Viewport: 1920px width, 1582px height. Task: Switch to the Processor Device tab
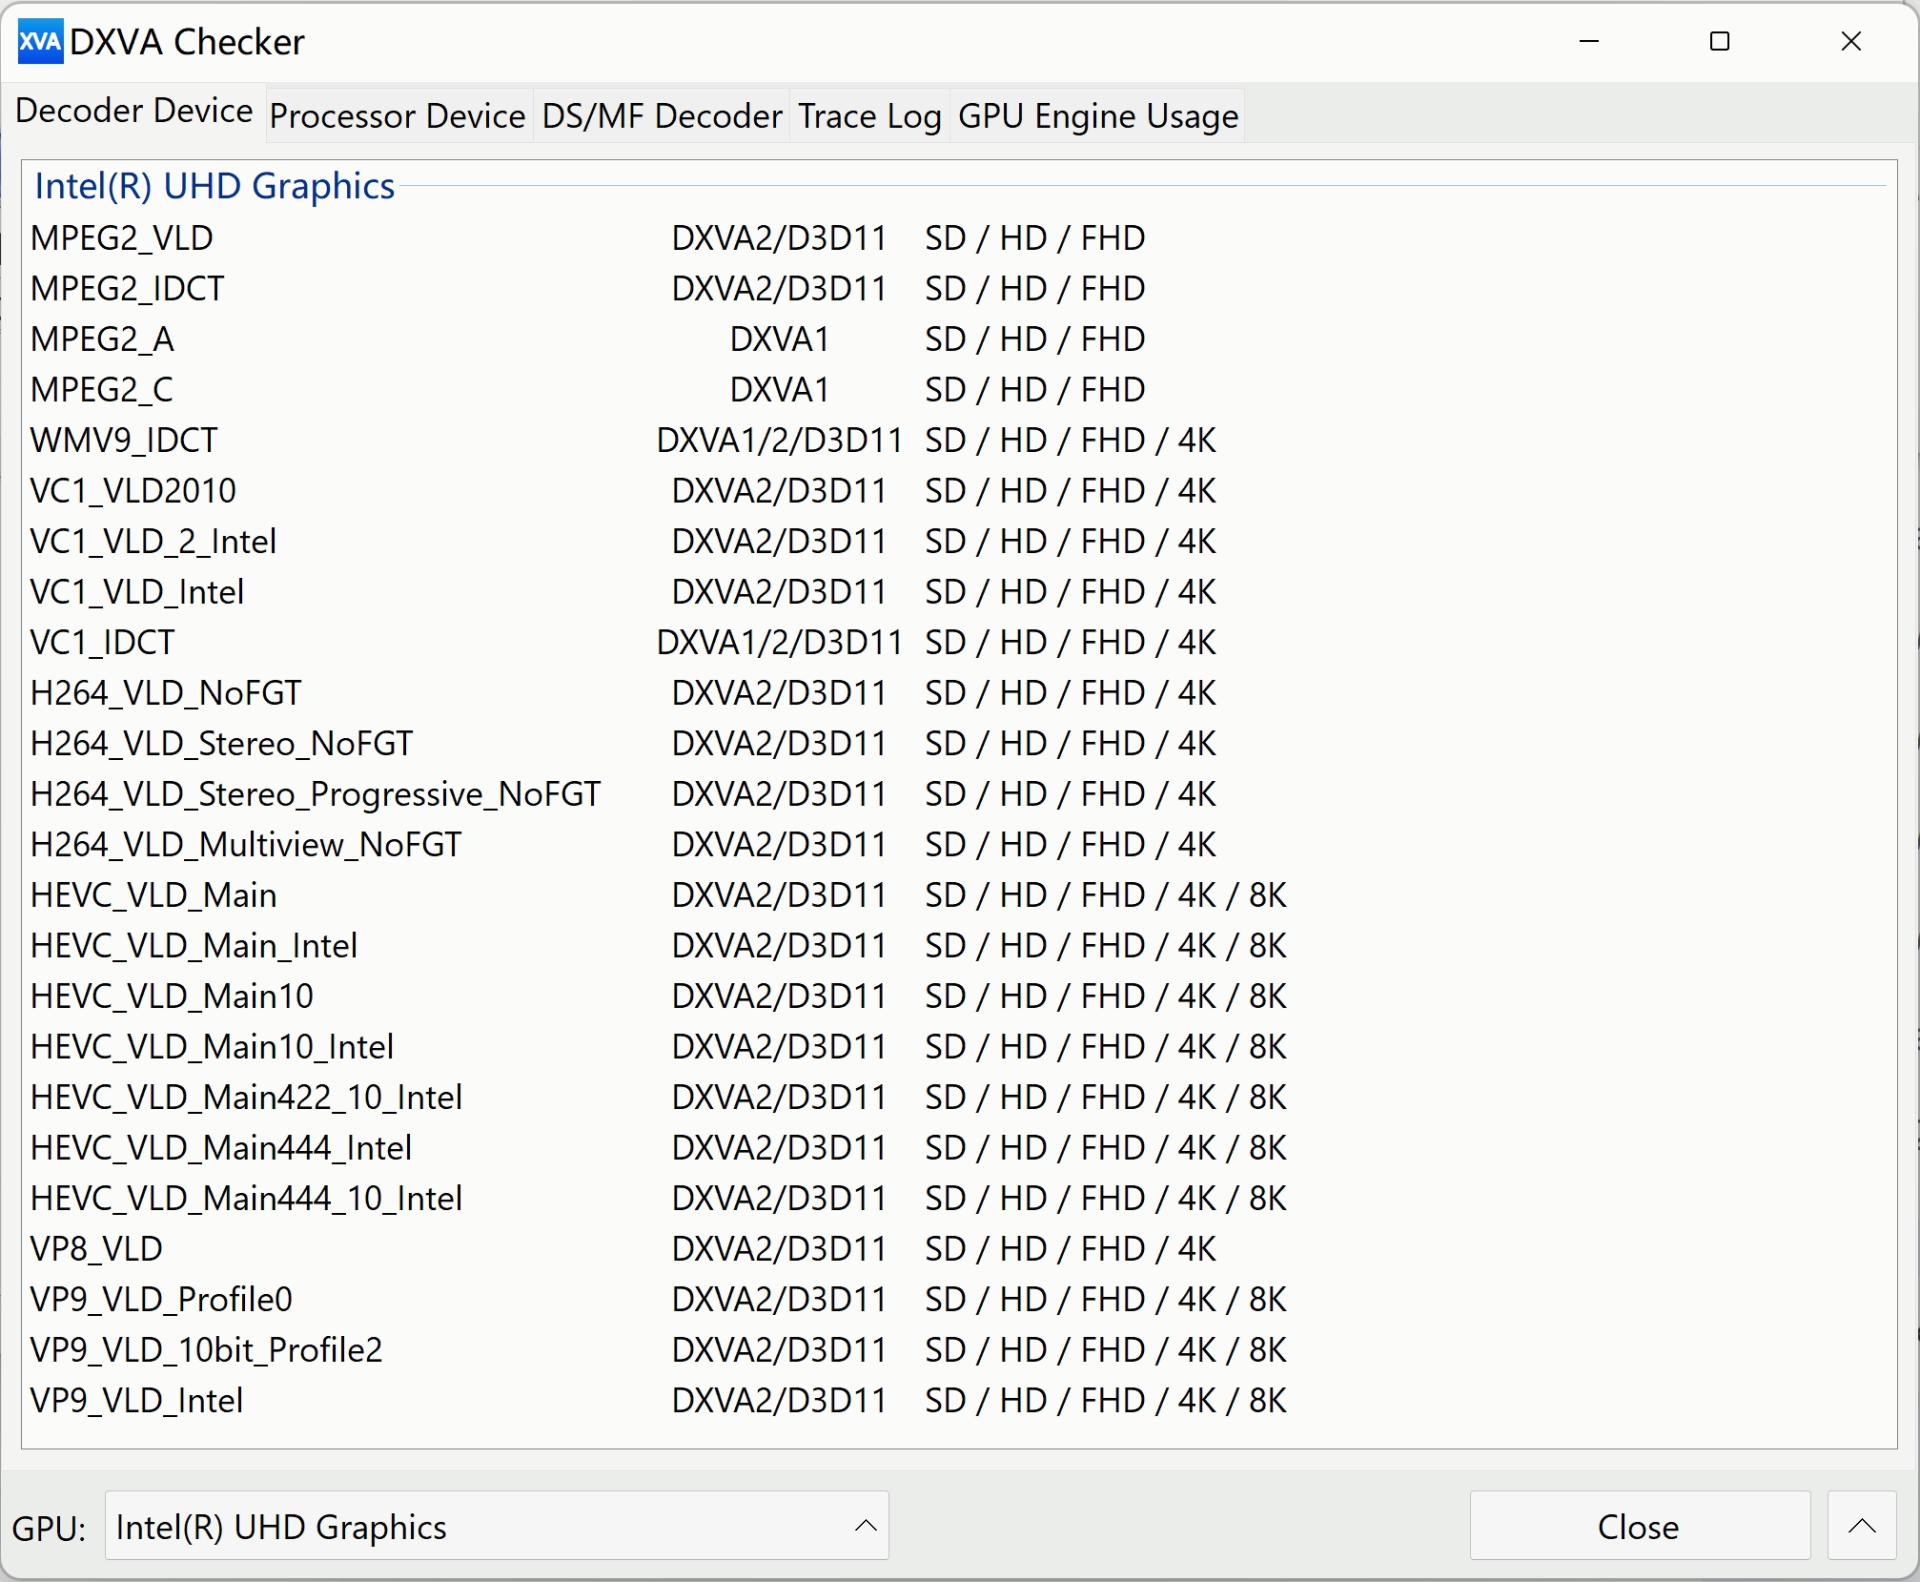coord(397,117)
